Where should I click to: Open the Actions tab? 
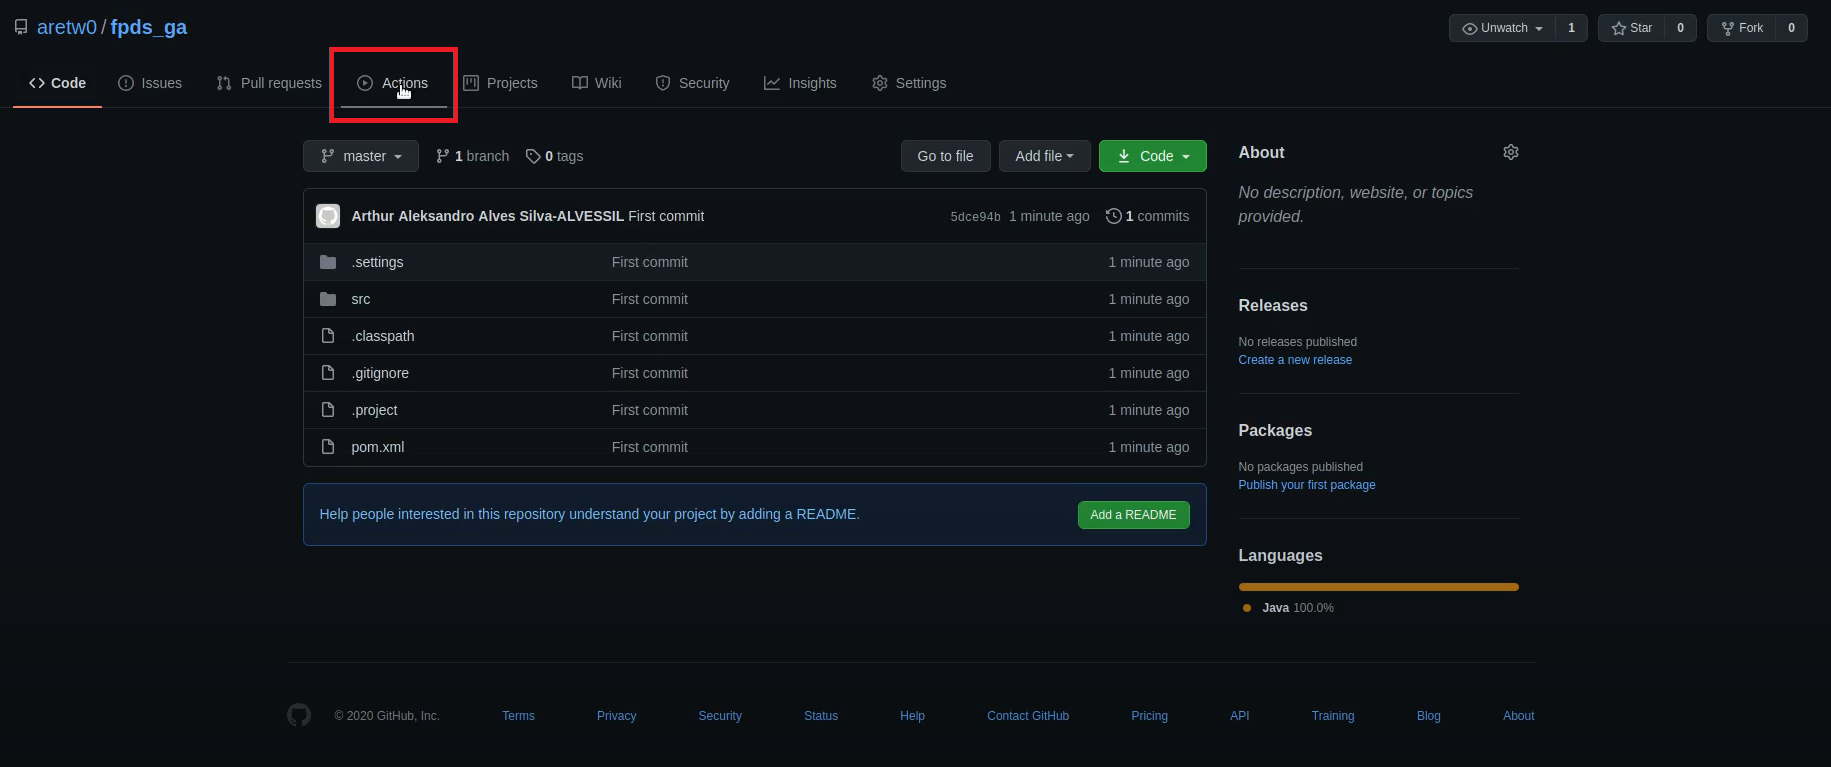(393, 83)
